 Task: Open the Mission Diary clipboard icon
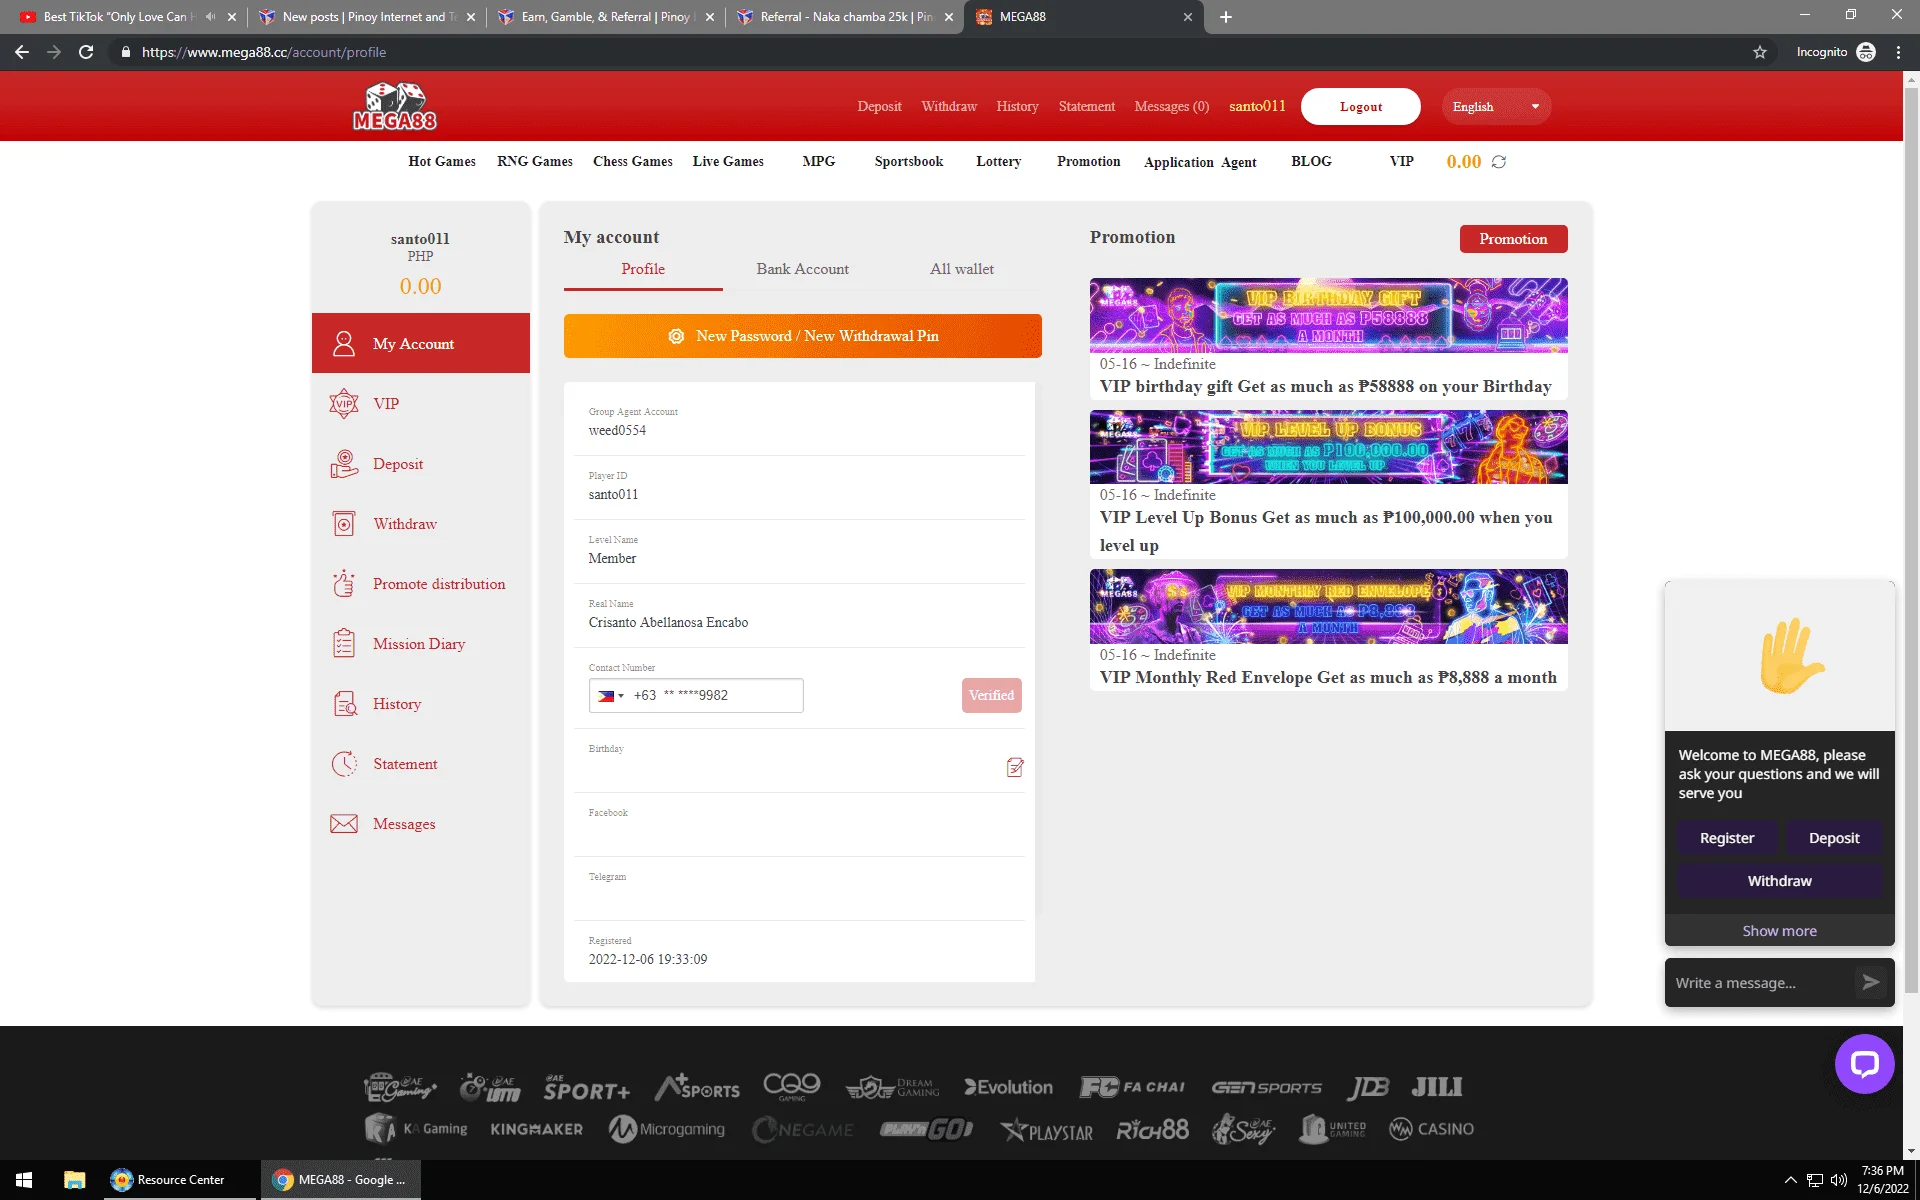tap(344, 643)
